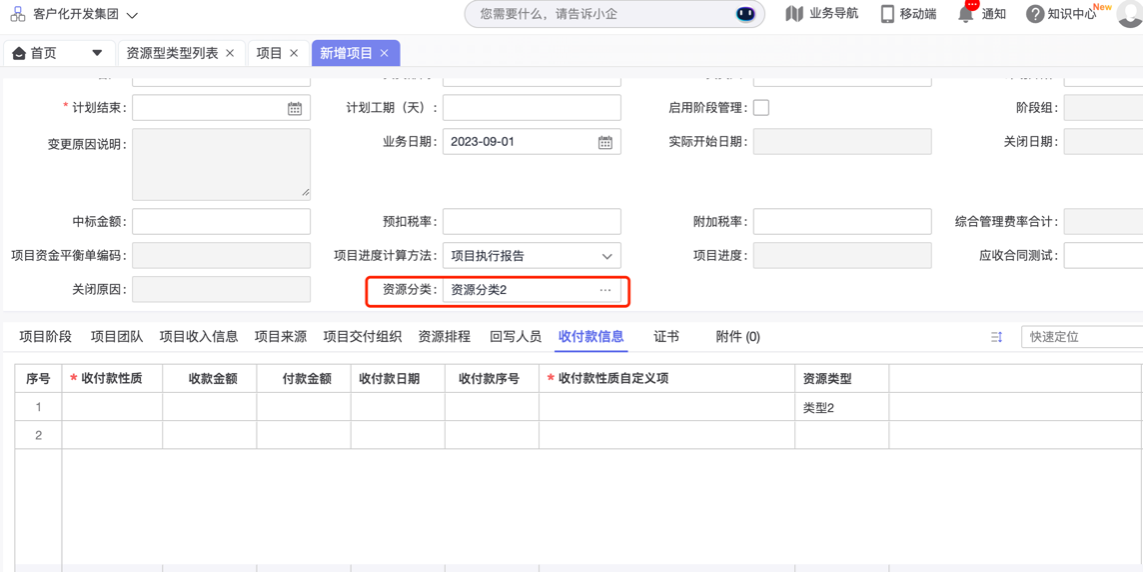1143x572 pixels.
Task: Click the column settings icon beside 快速定位
Action: (x=996, y=337)
